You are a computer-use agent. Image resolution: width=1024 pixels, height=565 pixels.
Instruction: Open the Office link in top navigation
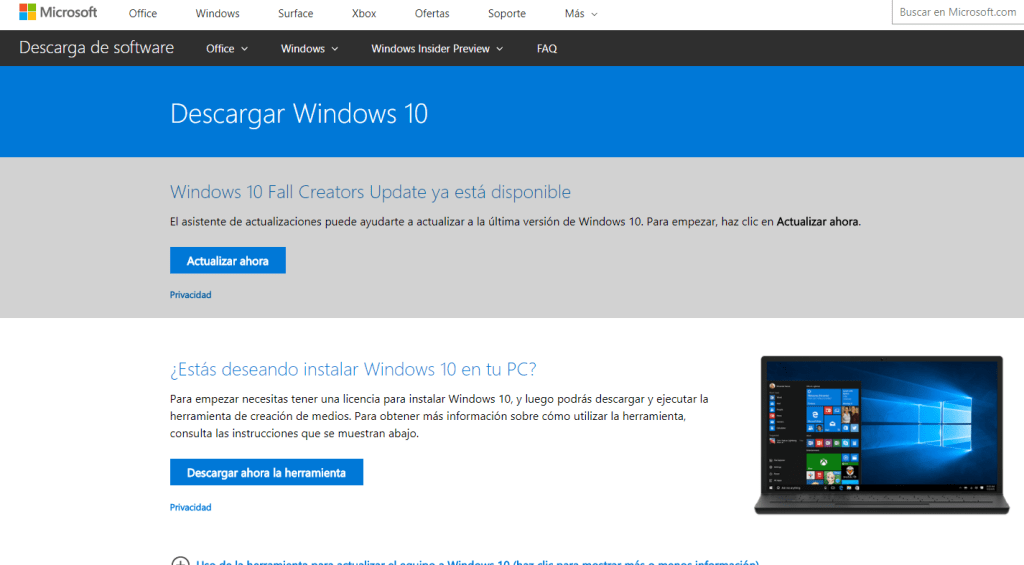[x=142, y=13]
